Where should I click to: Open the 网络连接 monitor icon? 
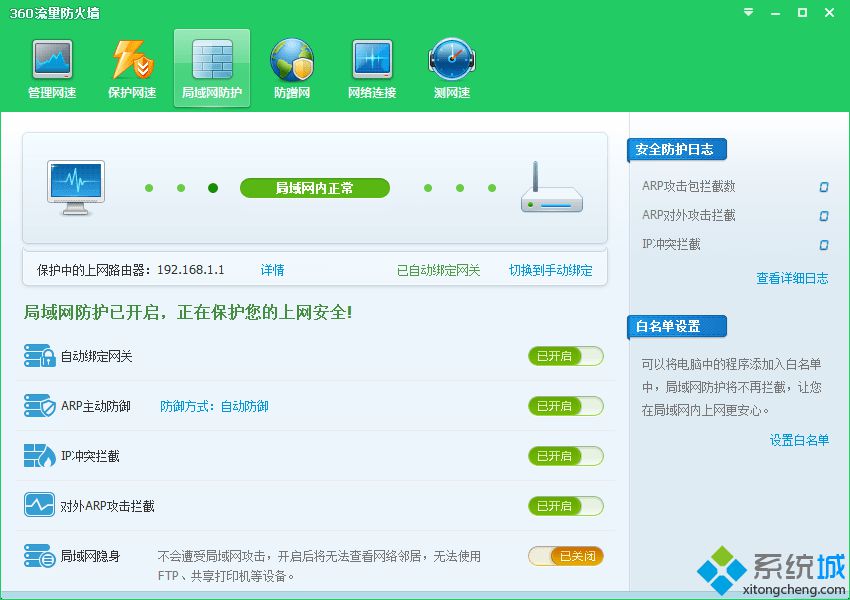tap(372, 61)
